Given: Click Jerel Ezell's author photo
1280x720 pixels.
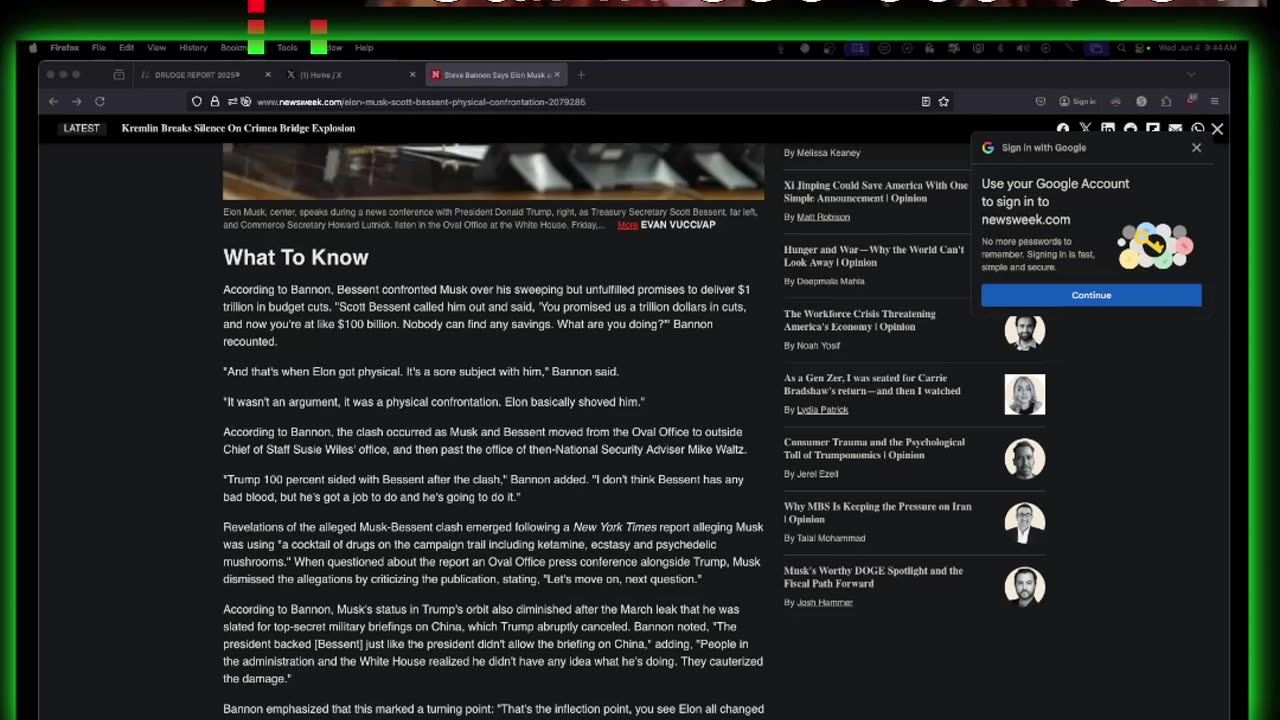Looking at the screenshot, I should [x=1024, y=458].
